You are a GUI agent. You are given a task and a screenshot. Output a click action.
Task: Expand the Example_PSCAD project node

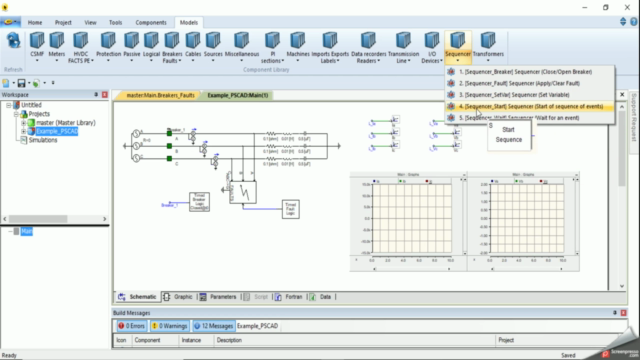click(23, 131)
